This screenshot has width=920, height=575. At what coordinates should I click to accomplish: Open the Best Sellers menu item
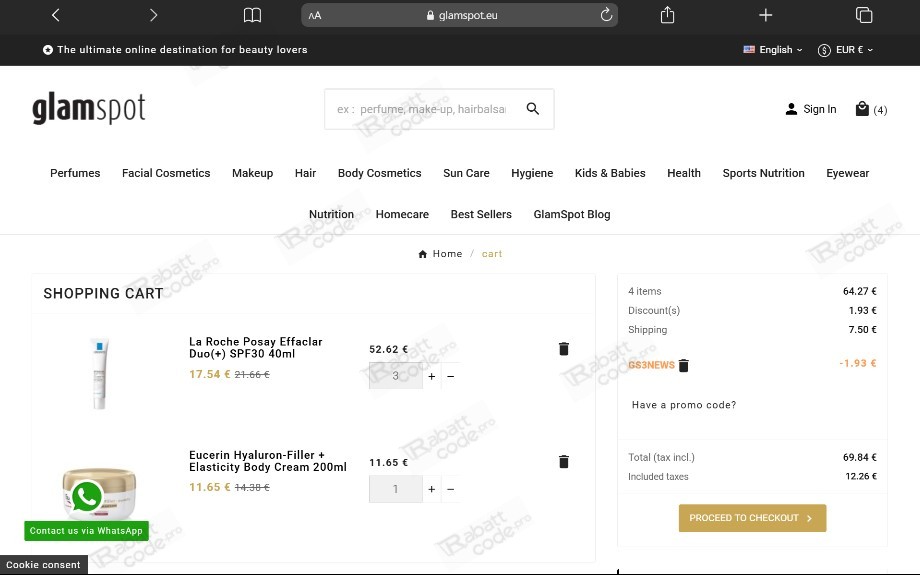481,214
